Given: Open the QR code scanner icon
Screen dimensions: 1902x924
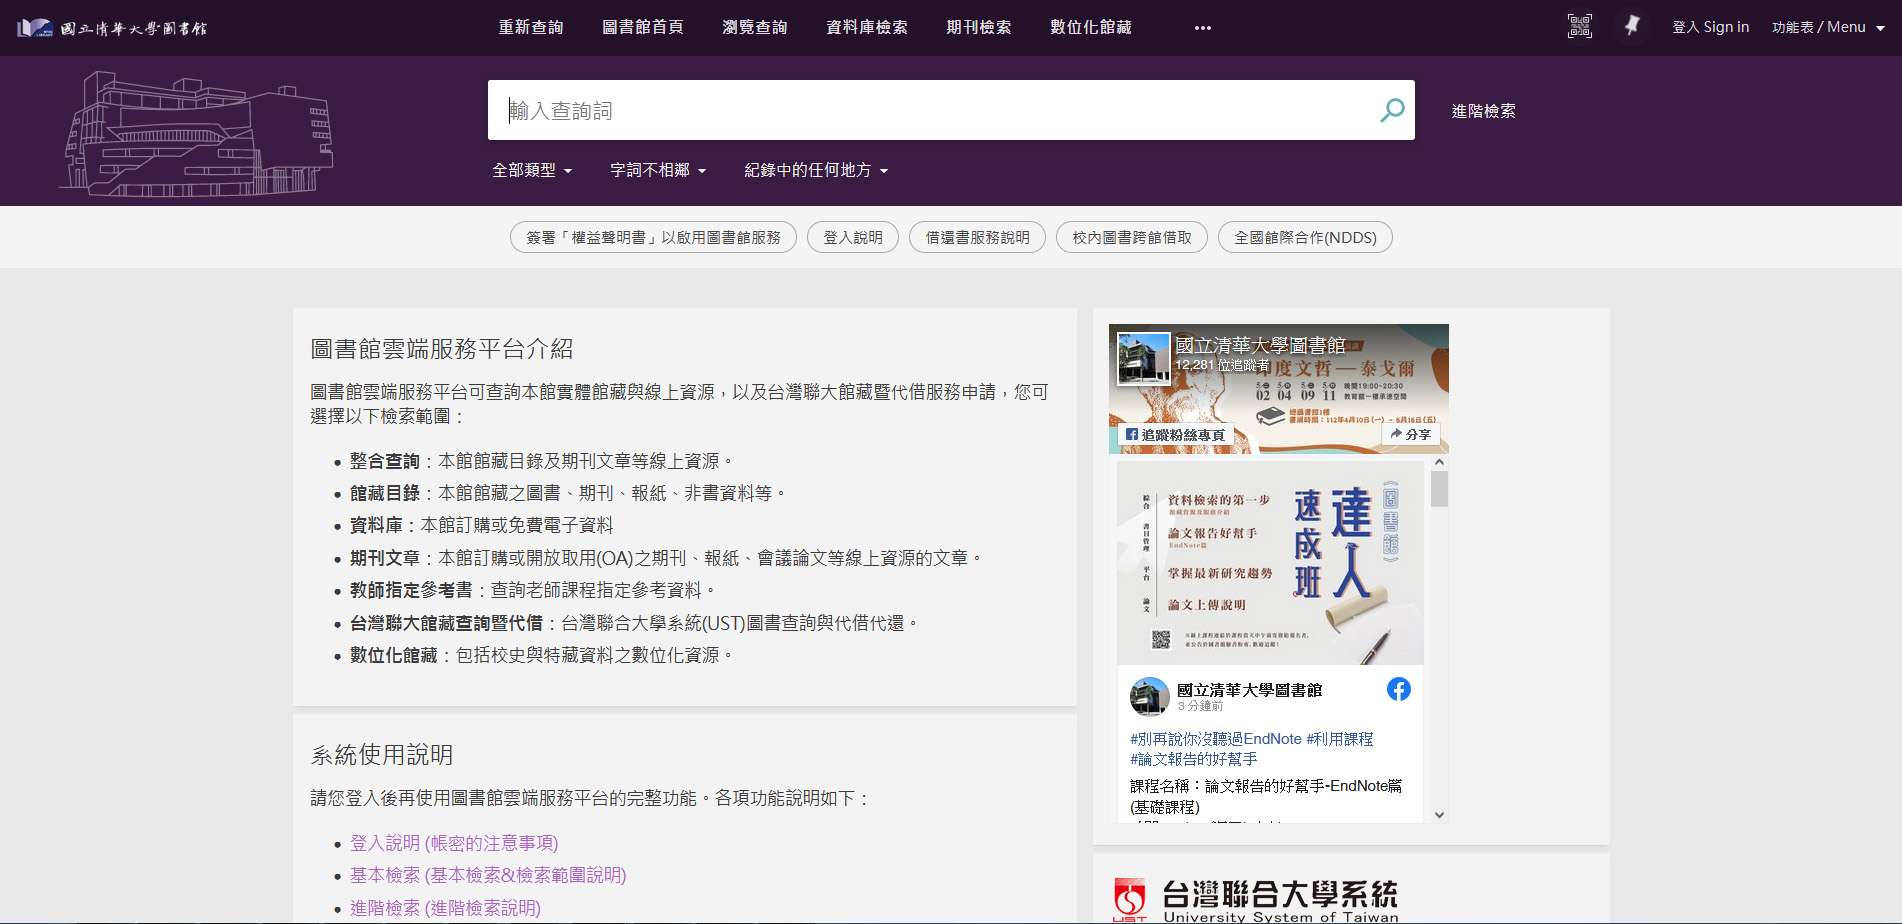Looking at the screenshot, I should [x=1579, y=27].
